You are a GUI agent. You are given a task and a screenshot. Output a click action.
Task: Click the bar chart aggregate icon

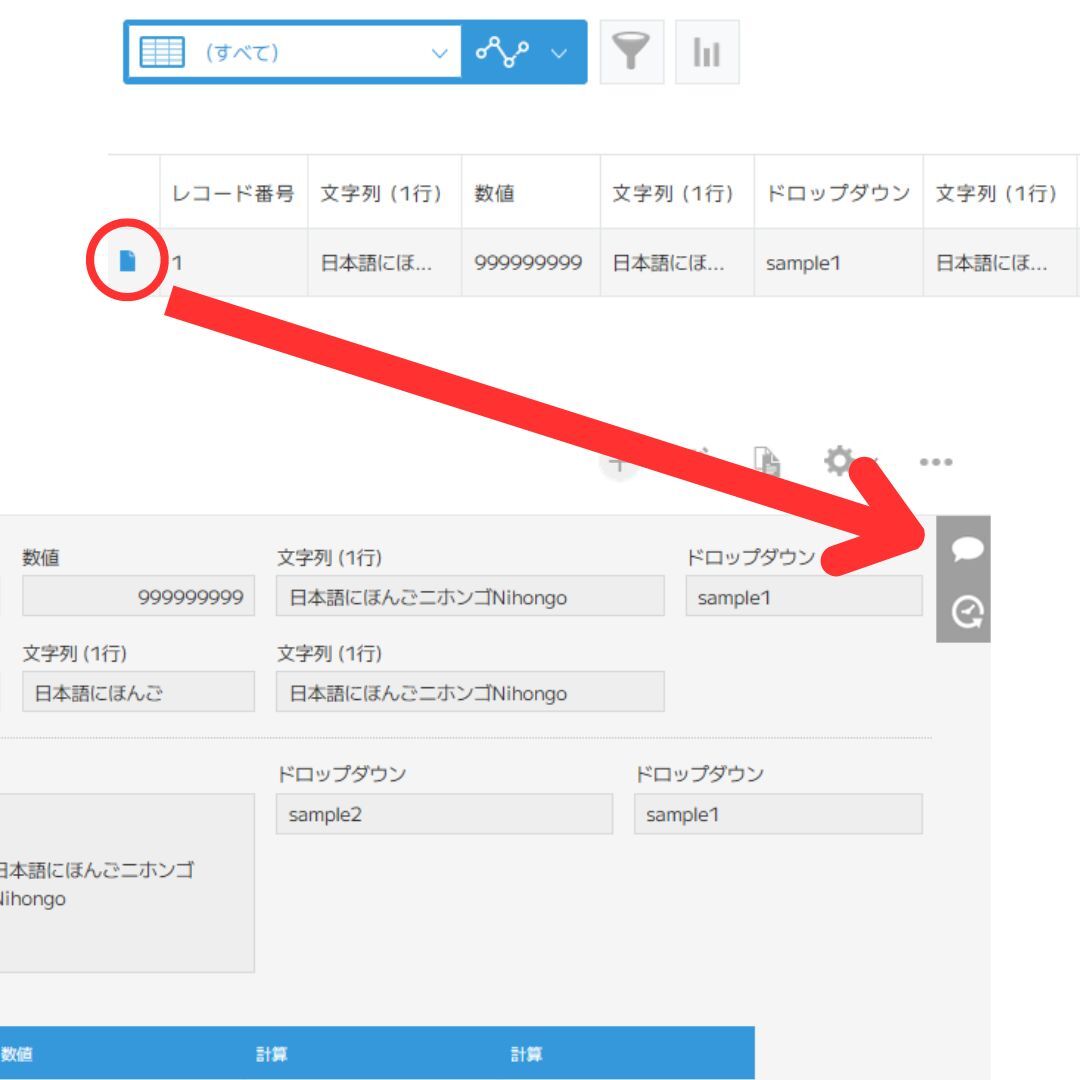click(707, 52)
